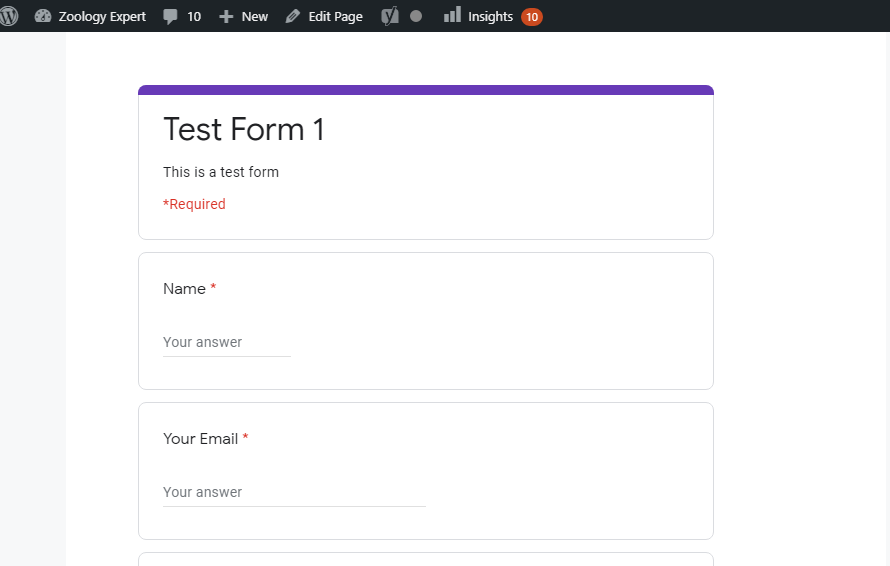This screenshot has height=566, width=890.
Task: Click the red Required notice text
Action: tap(194, 204)
